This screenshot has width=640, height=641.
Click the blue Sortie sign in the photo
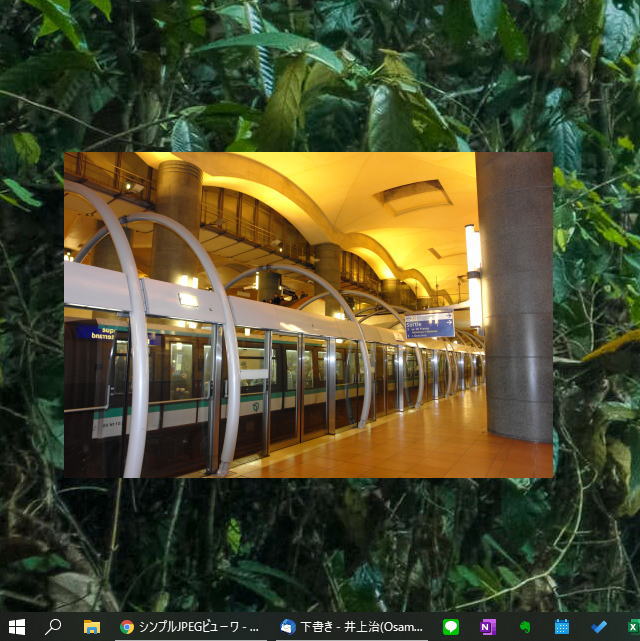tap(429, 324)
